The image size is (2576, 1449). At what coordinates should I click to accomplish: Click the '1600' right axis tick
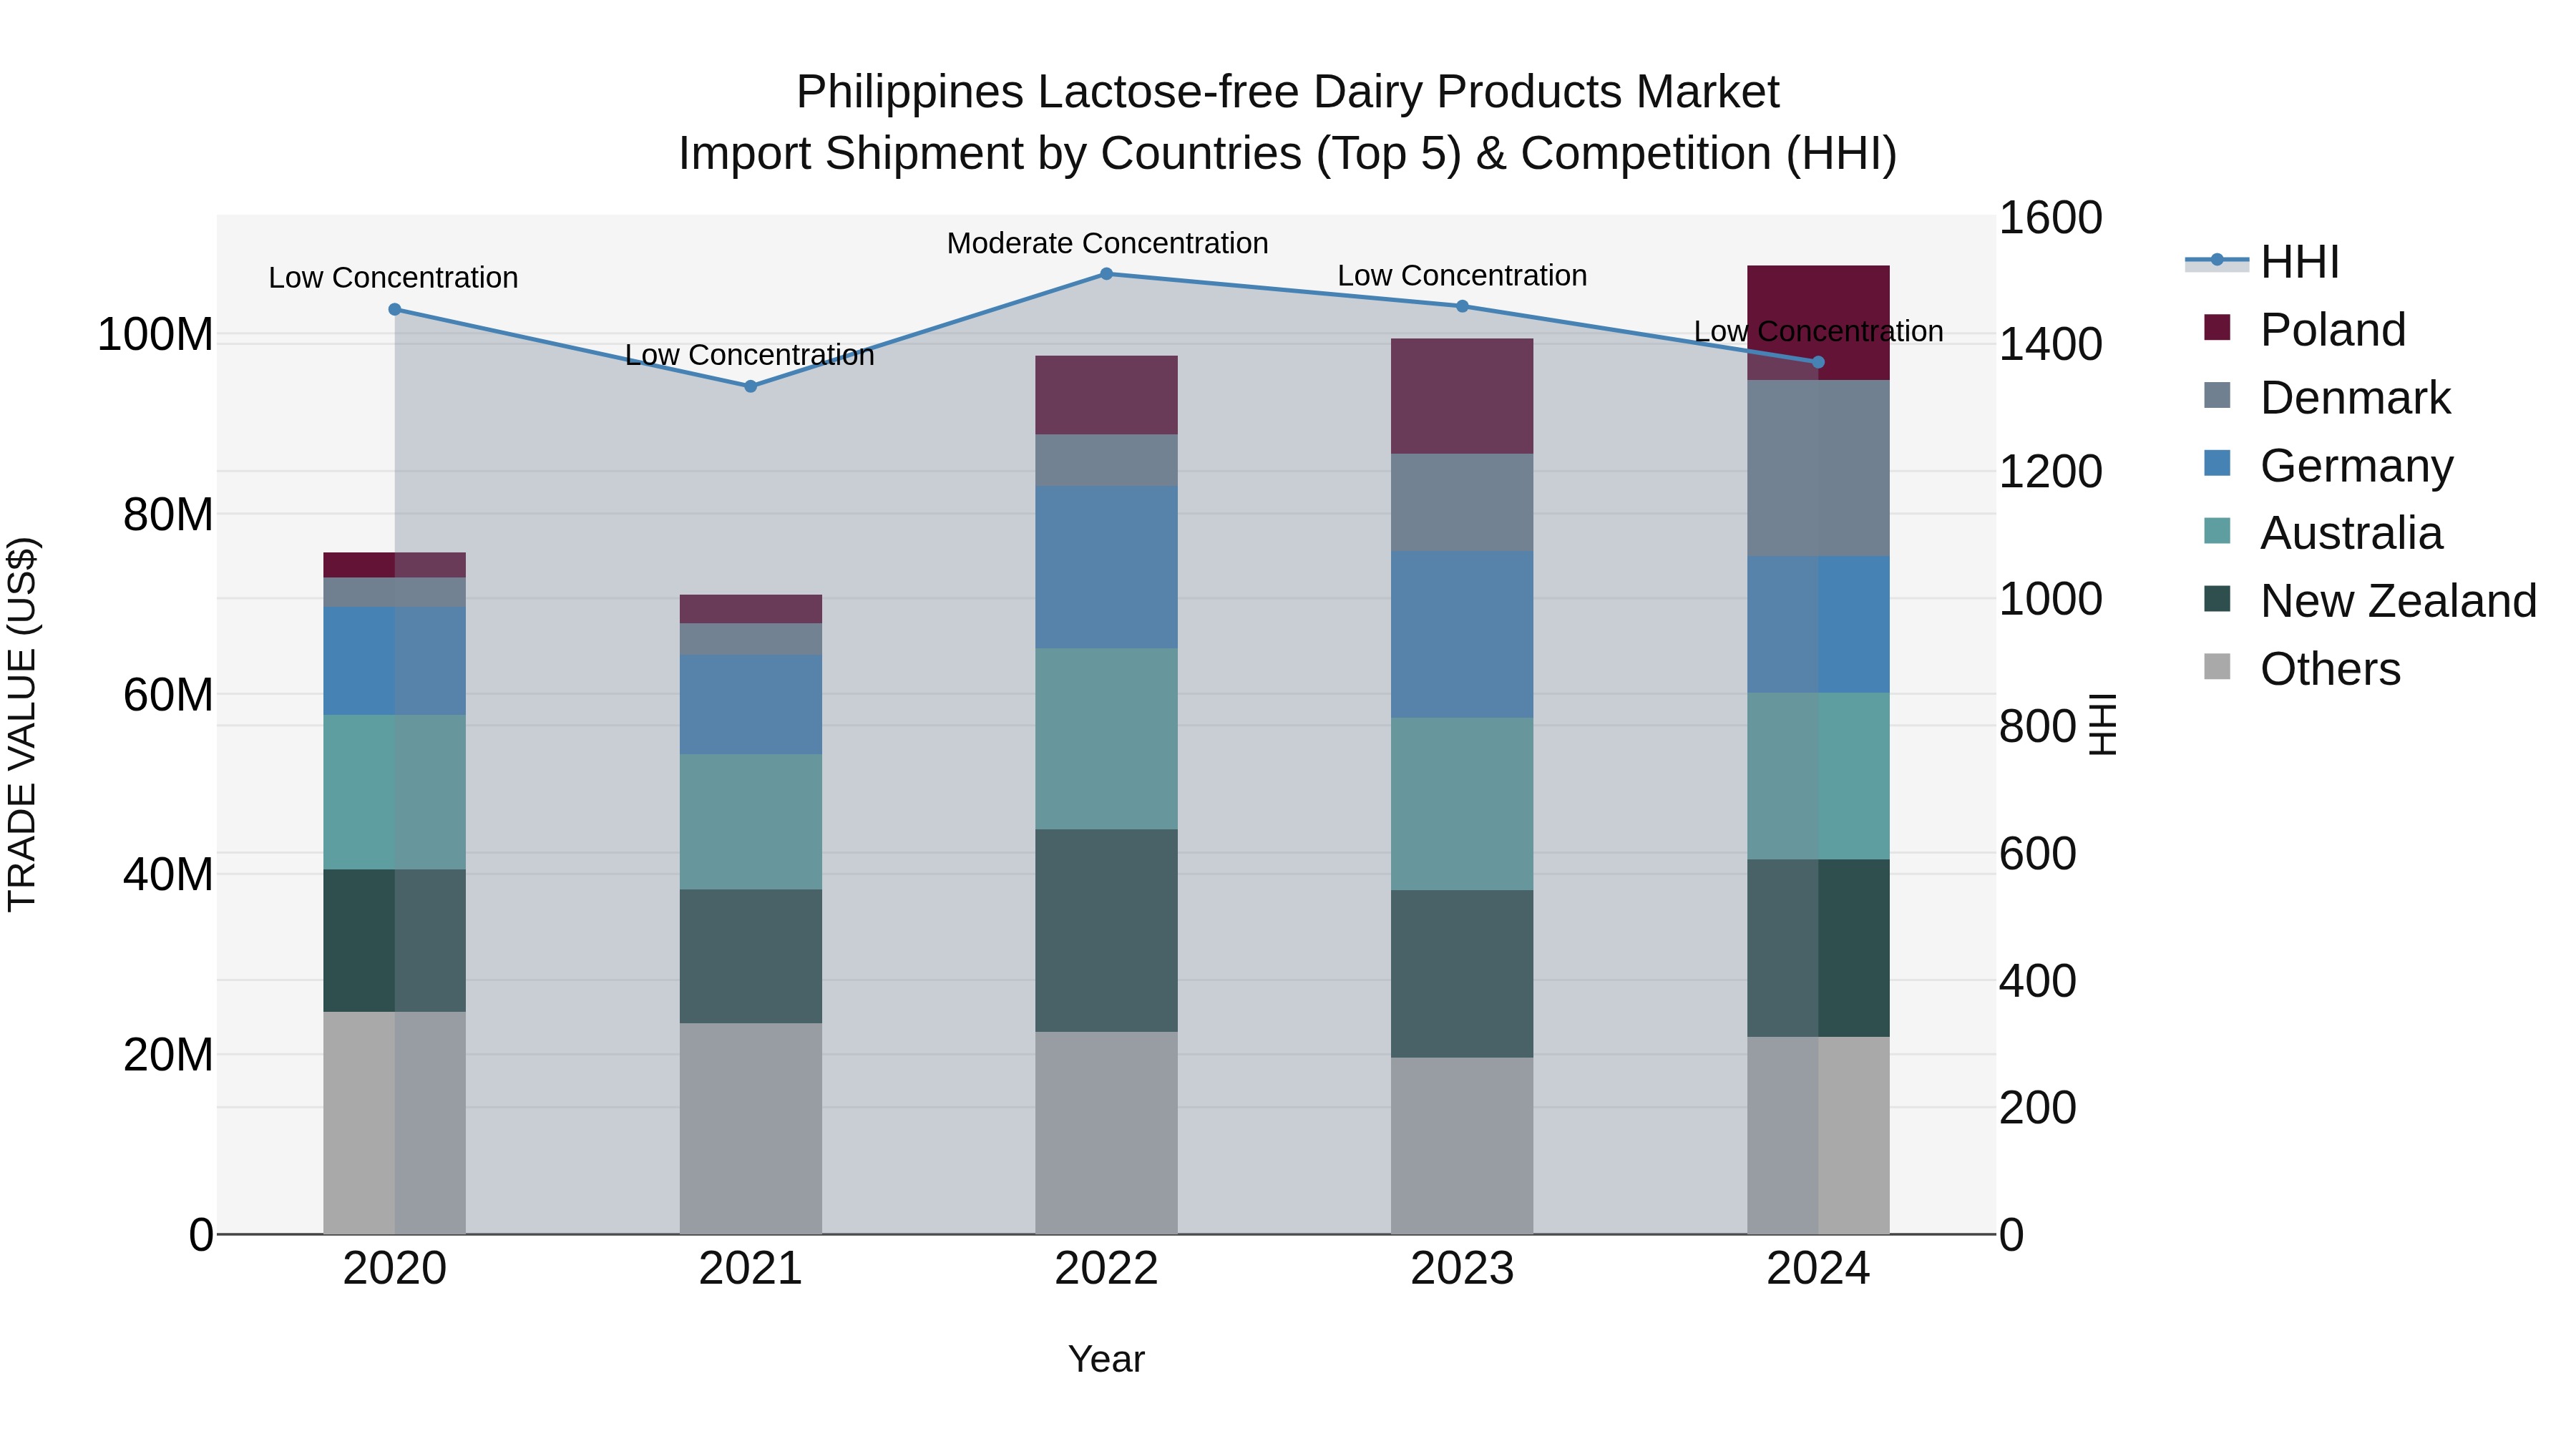click(x=2051, y=218)
